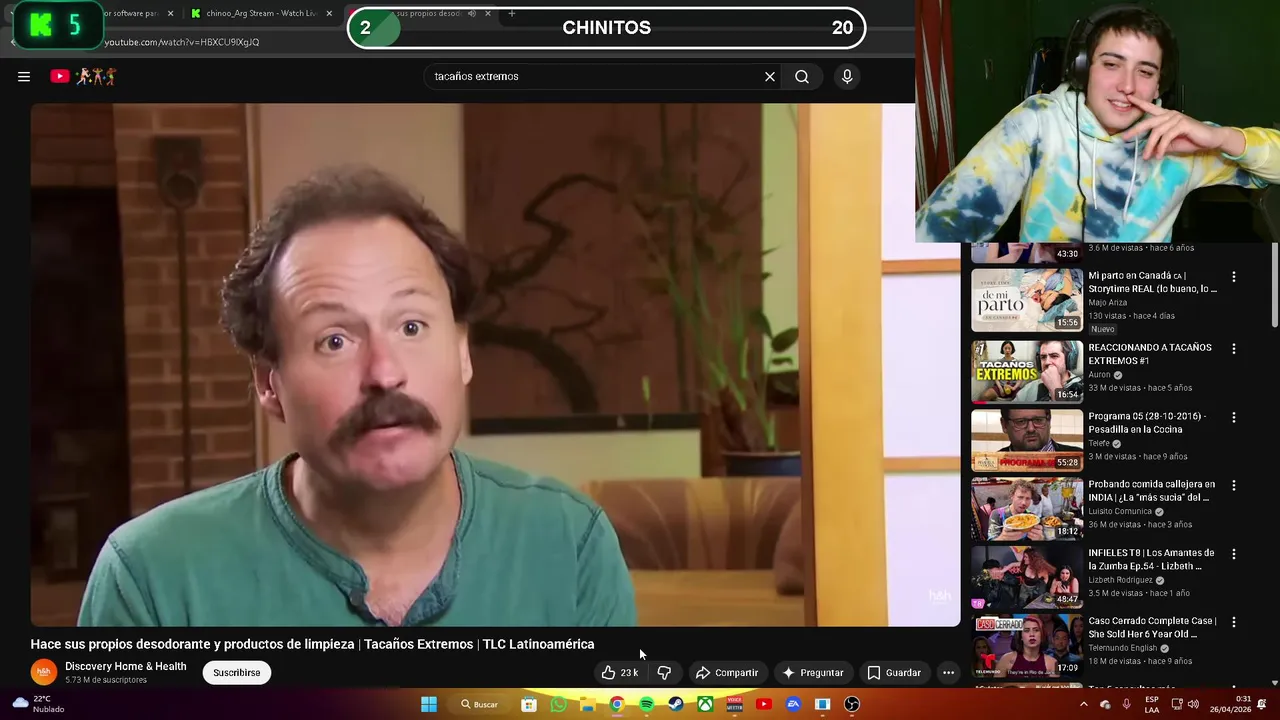Click channel name Luisito Comunica
This screenshot has height=720, width=1280.
[x=1120, y=511]
